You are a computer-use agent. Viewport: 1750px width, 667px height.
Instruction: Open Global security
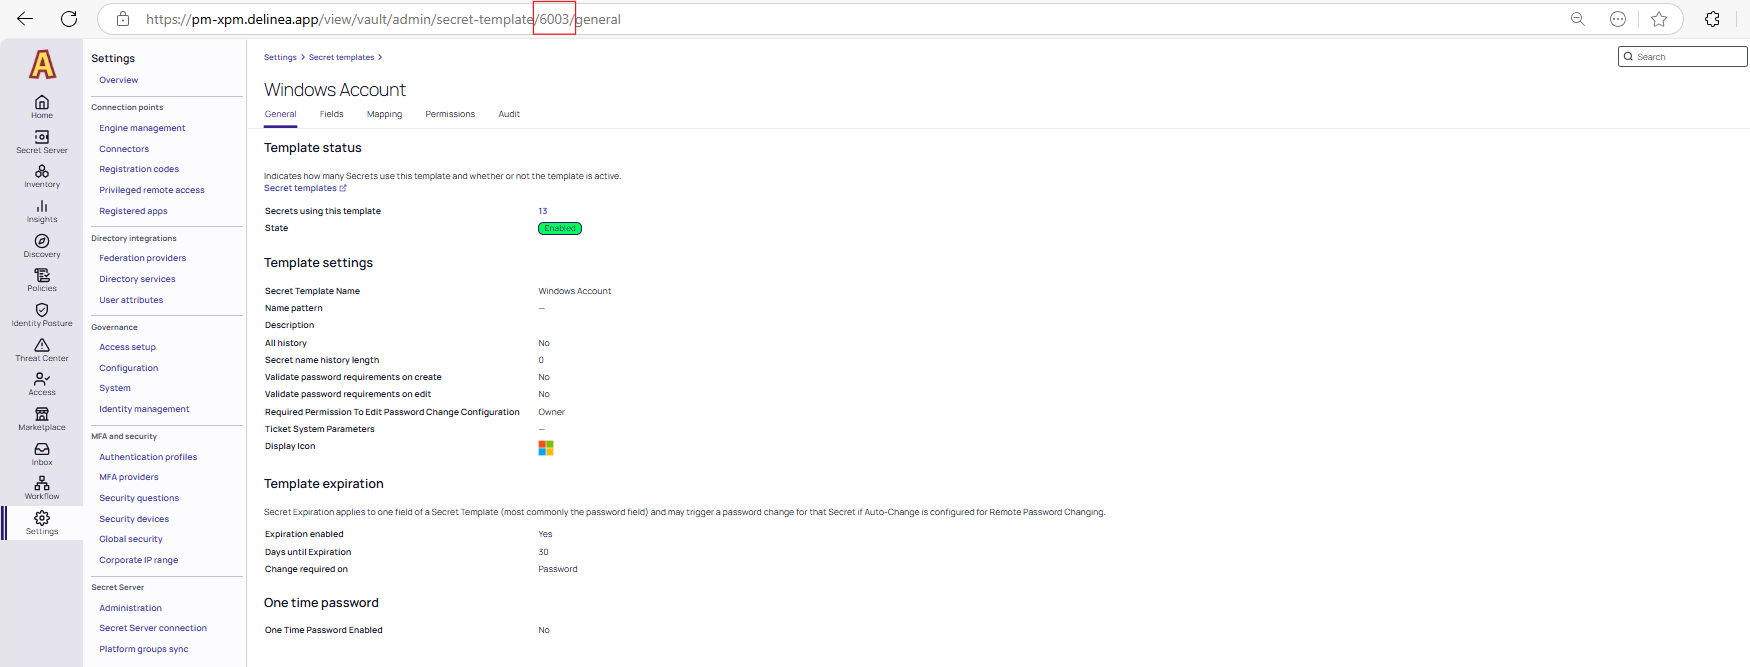point(130,539)
